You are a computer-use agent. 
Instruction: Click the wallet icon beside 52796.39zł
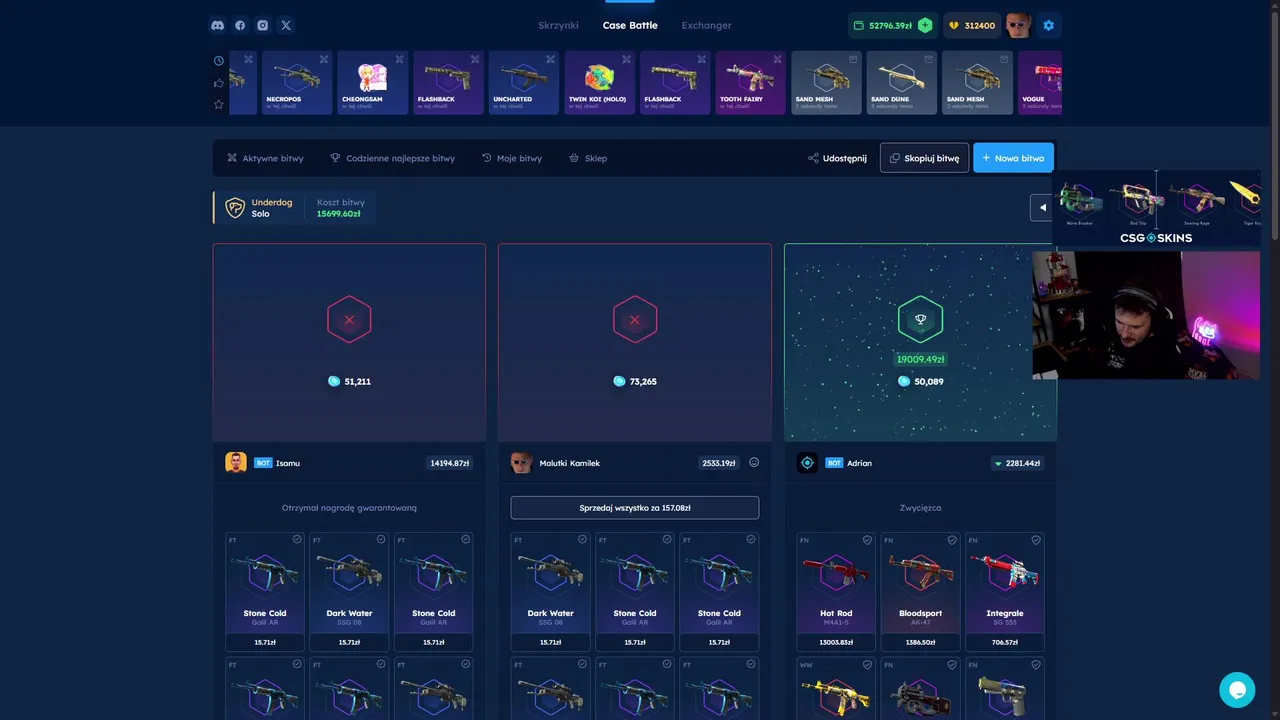tap(860, 25)
